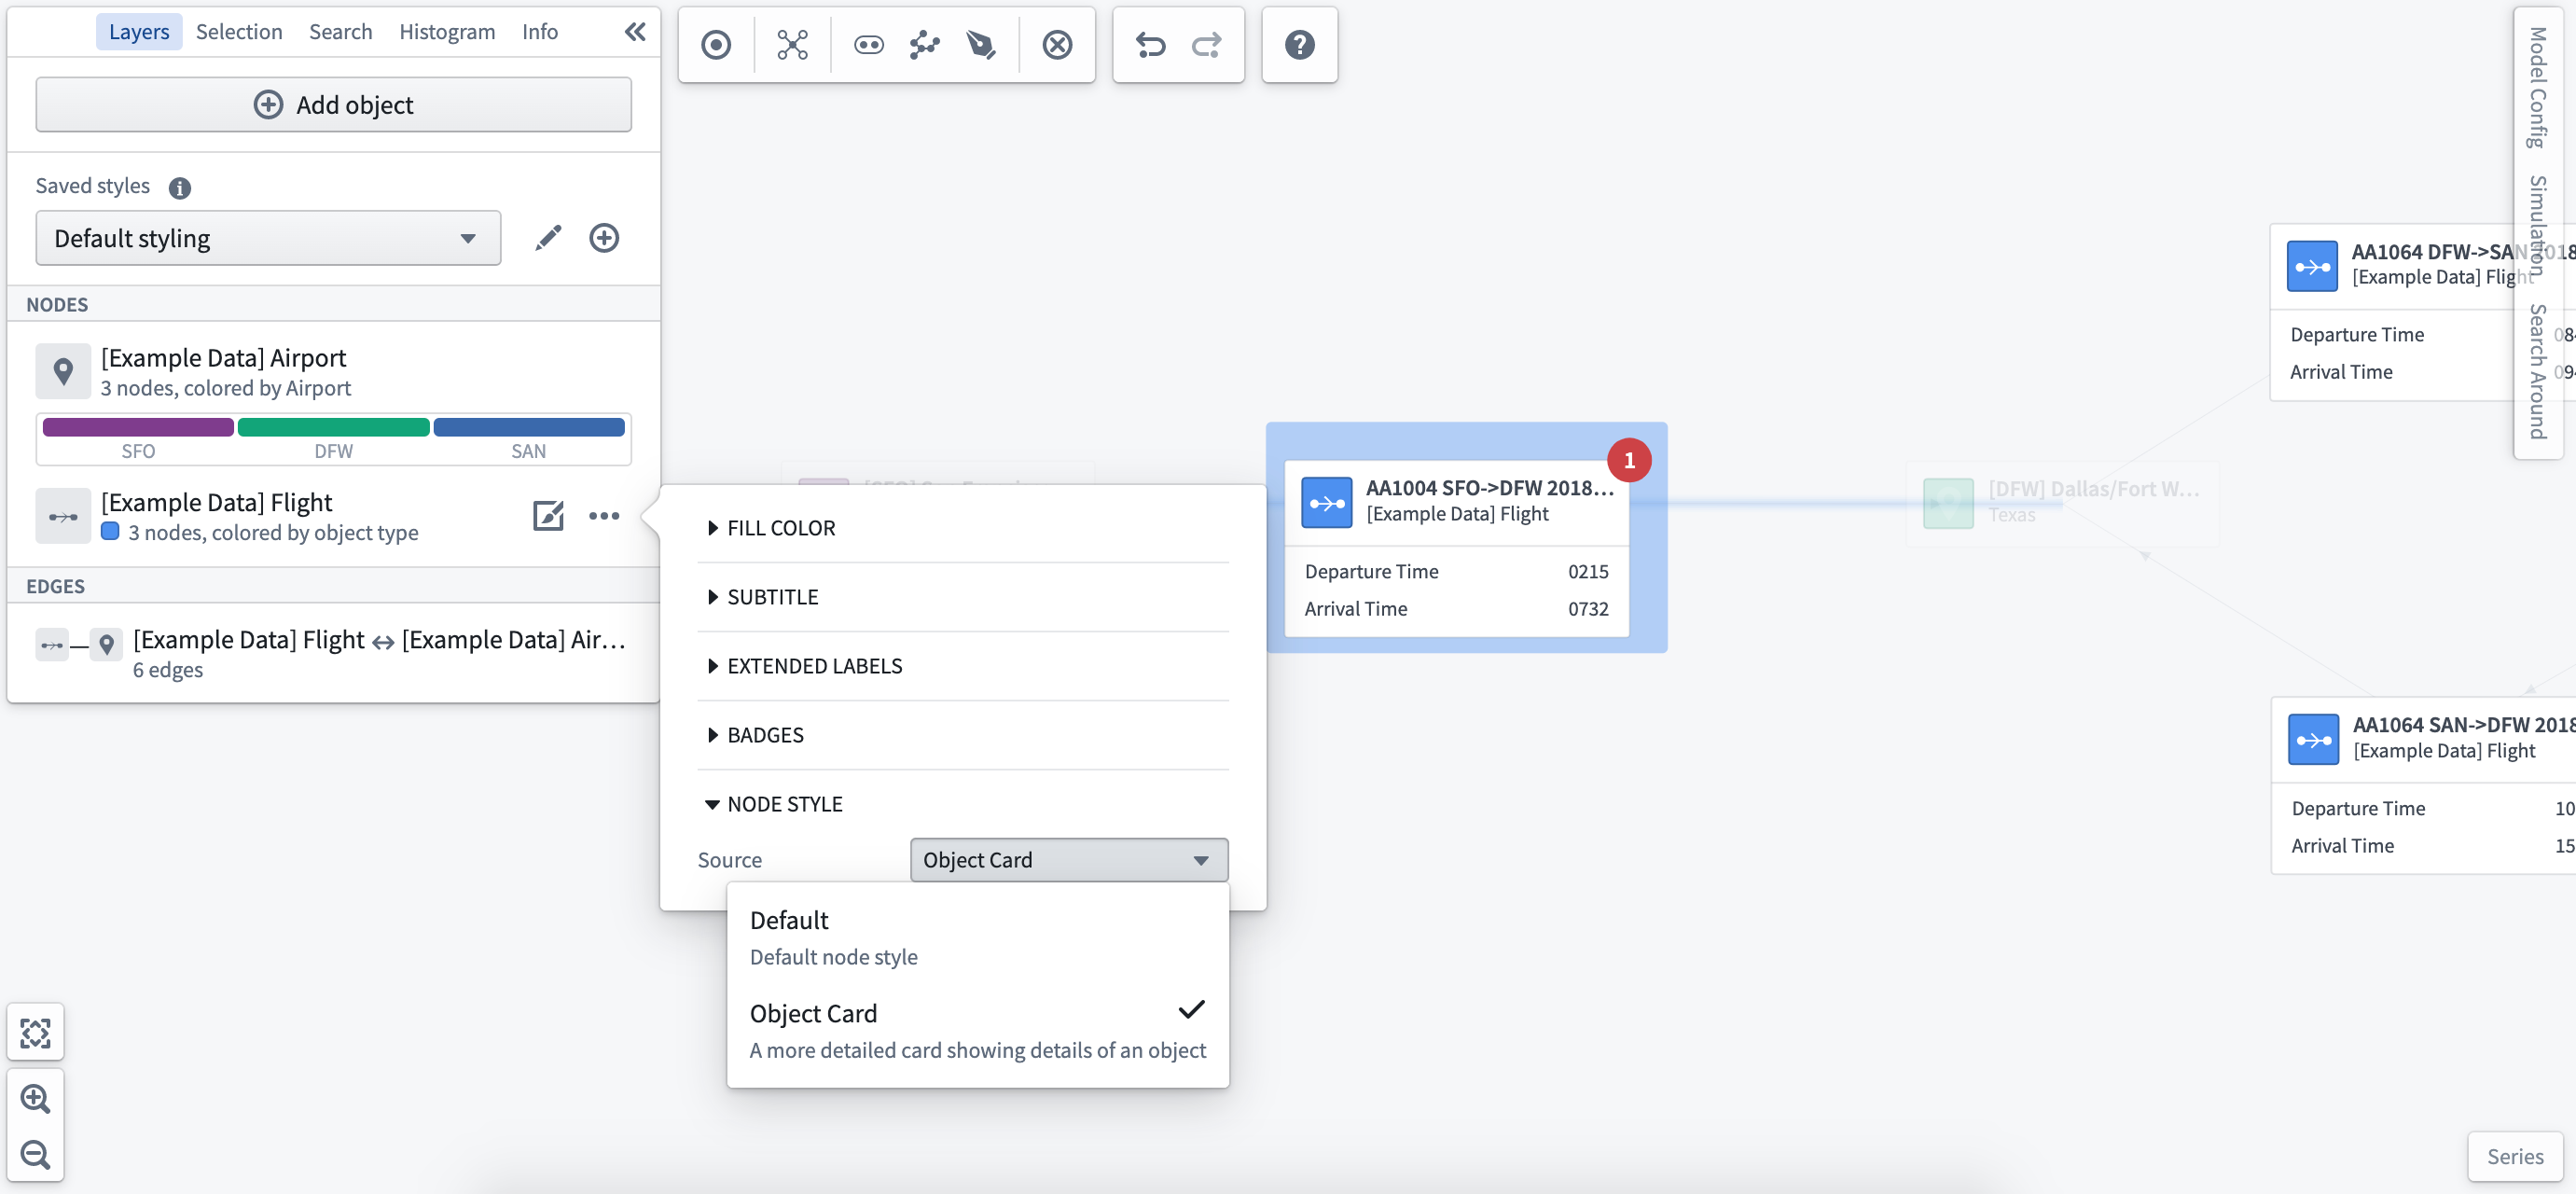Select the pen draw tool icon

pyautogui.click(x=981, y=45)
